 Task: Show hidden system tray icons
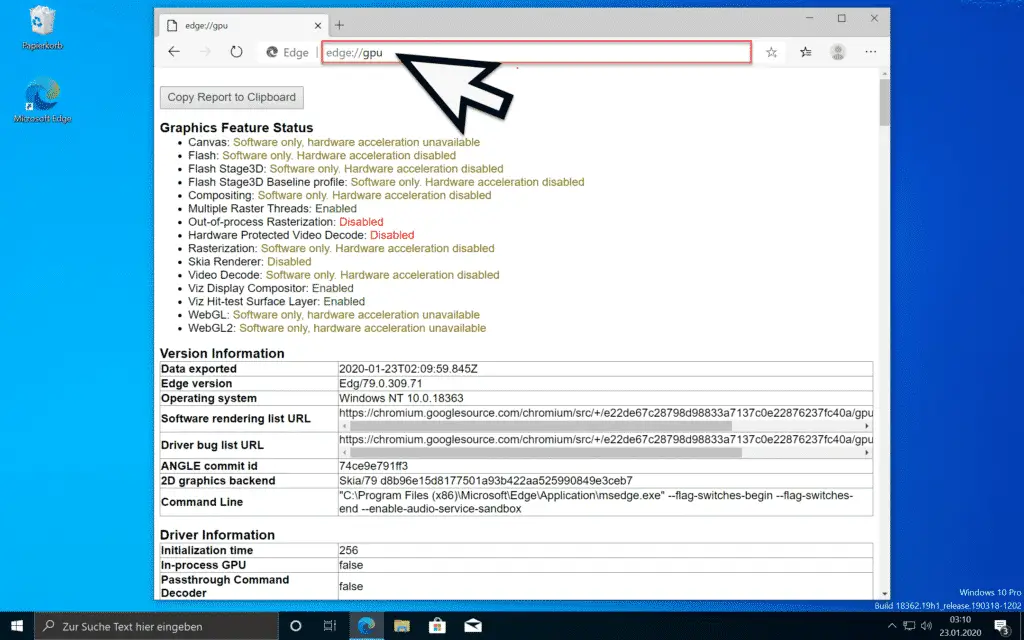(x=892, y=626)
